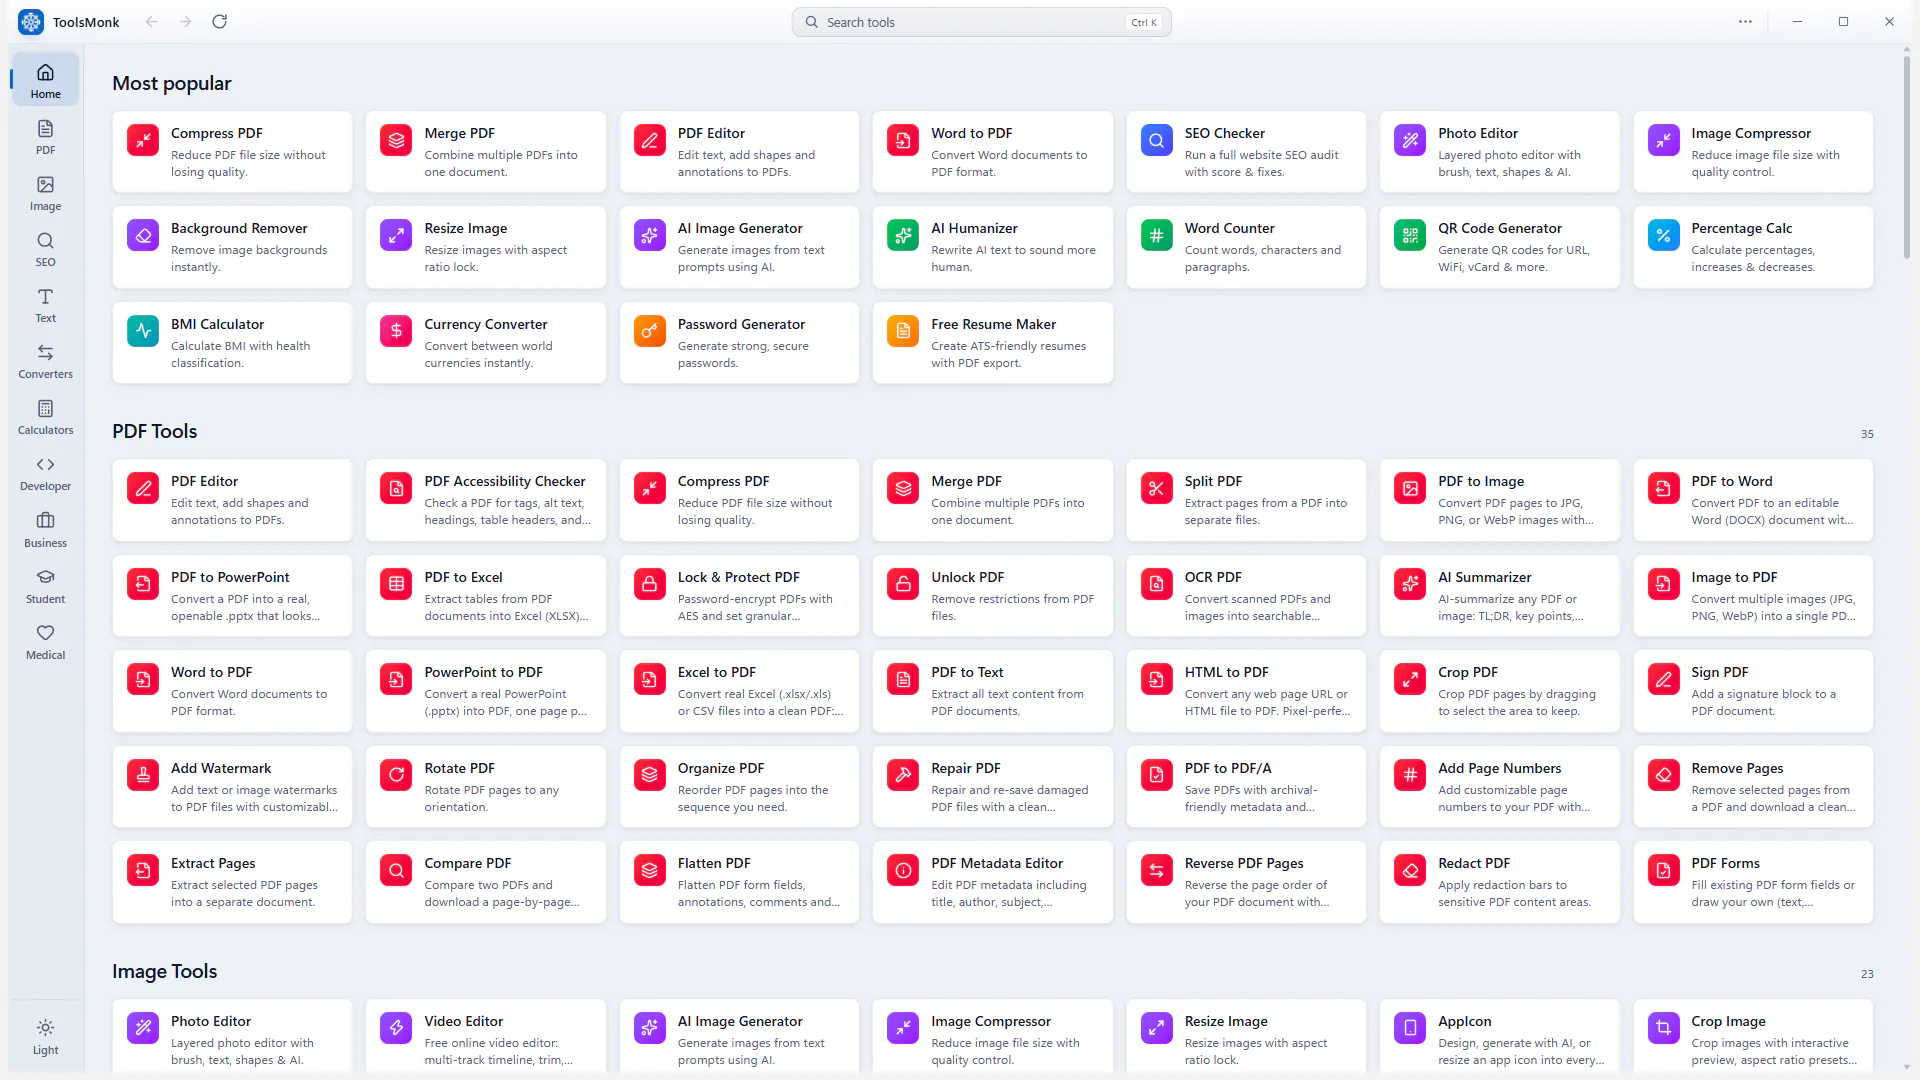Click the Password Generator key icon
This screenshot has height=1080, width=1920.
[650, 332]
